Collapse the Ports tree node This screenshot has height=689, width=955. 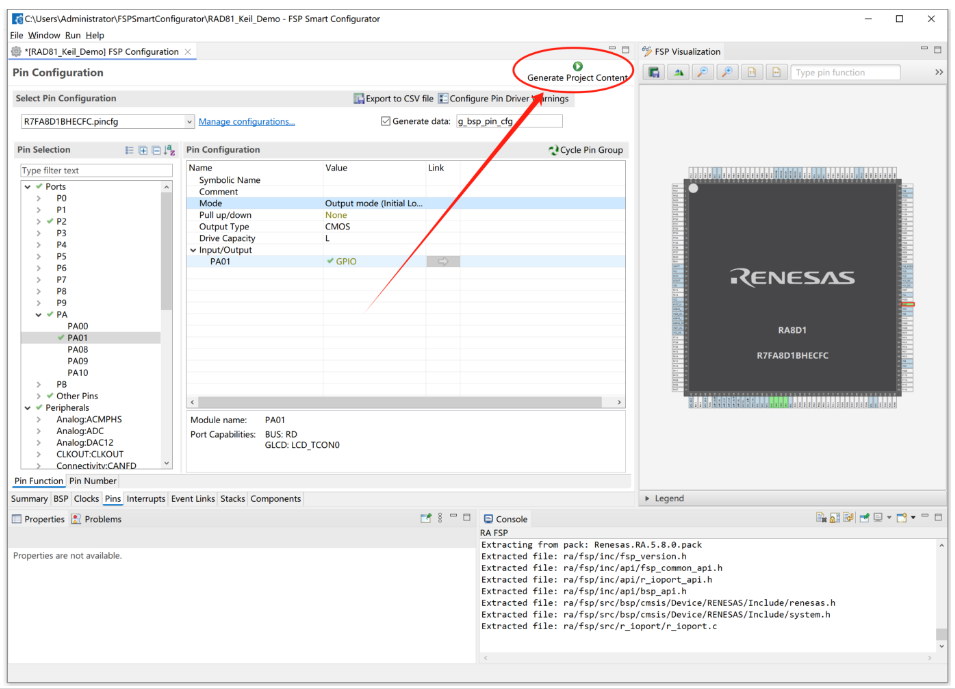pyautogui.click(x=27, y=186)
